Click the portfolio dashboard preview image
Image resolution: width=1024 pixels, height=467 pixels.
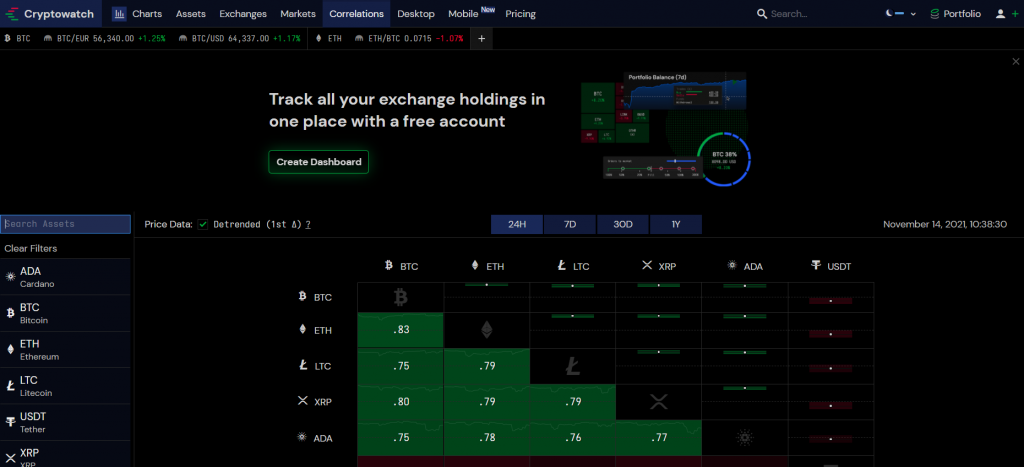click(665, 129)
